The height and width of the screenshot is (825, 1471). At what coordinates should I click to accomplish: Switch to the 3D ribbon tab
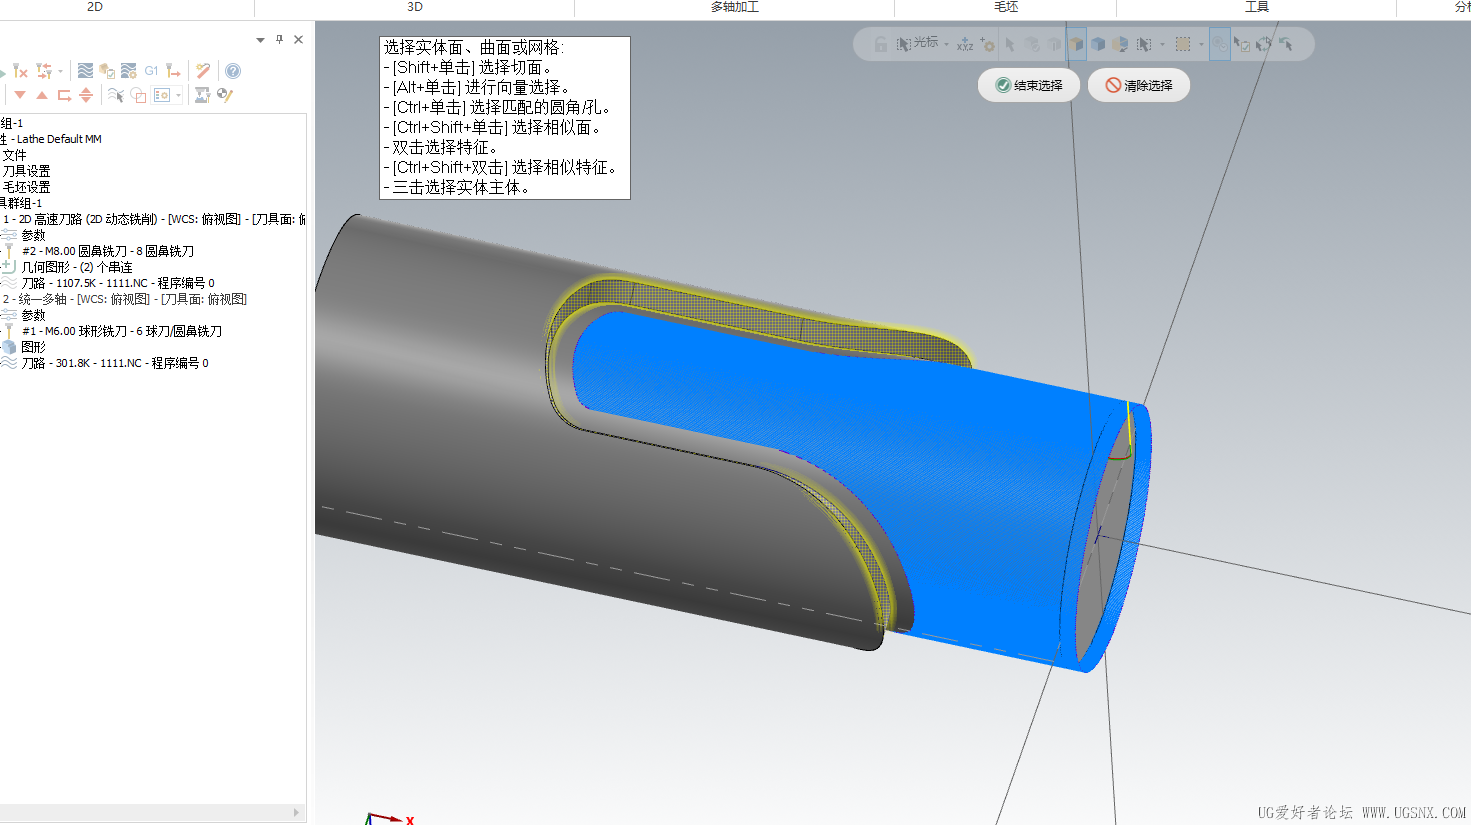415,7
